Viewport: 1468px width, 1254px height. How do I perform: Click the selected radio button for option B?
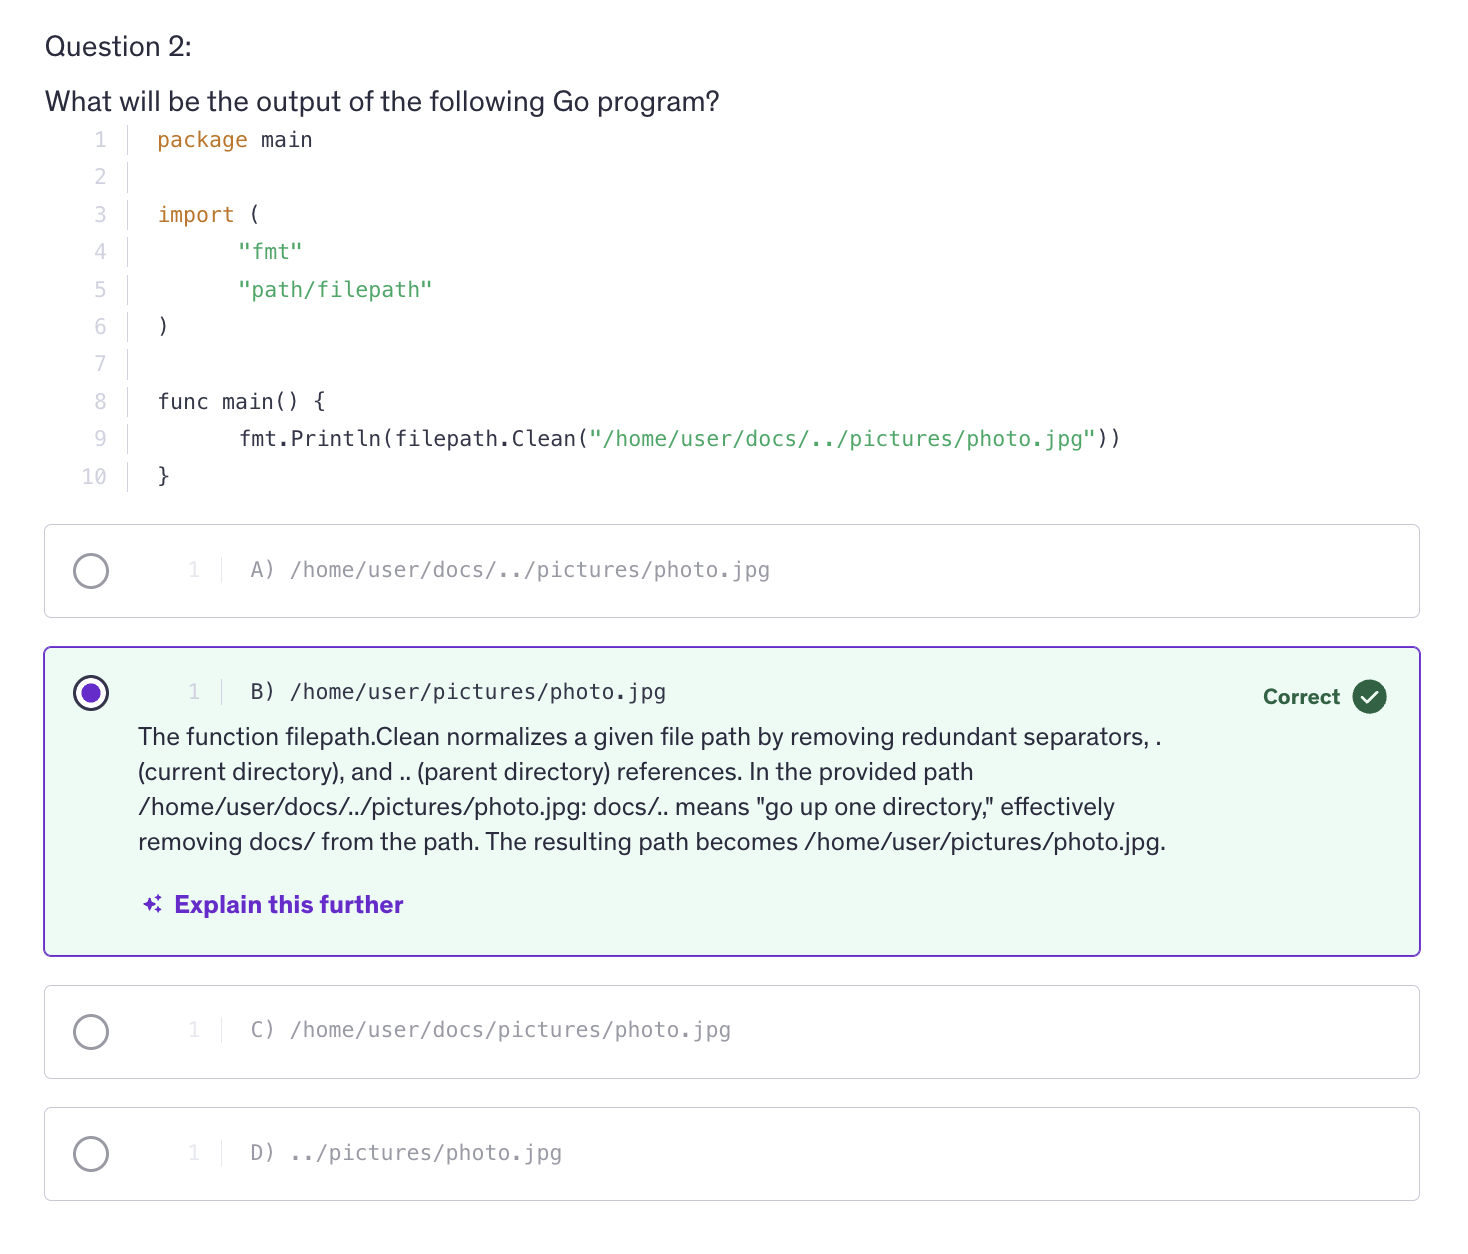coord(91,693)
